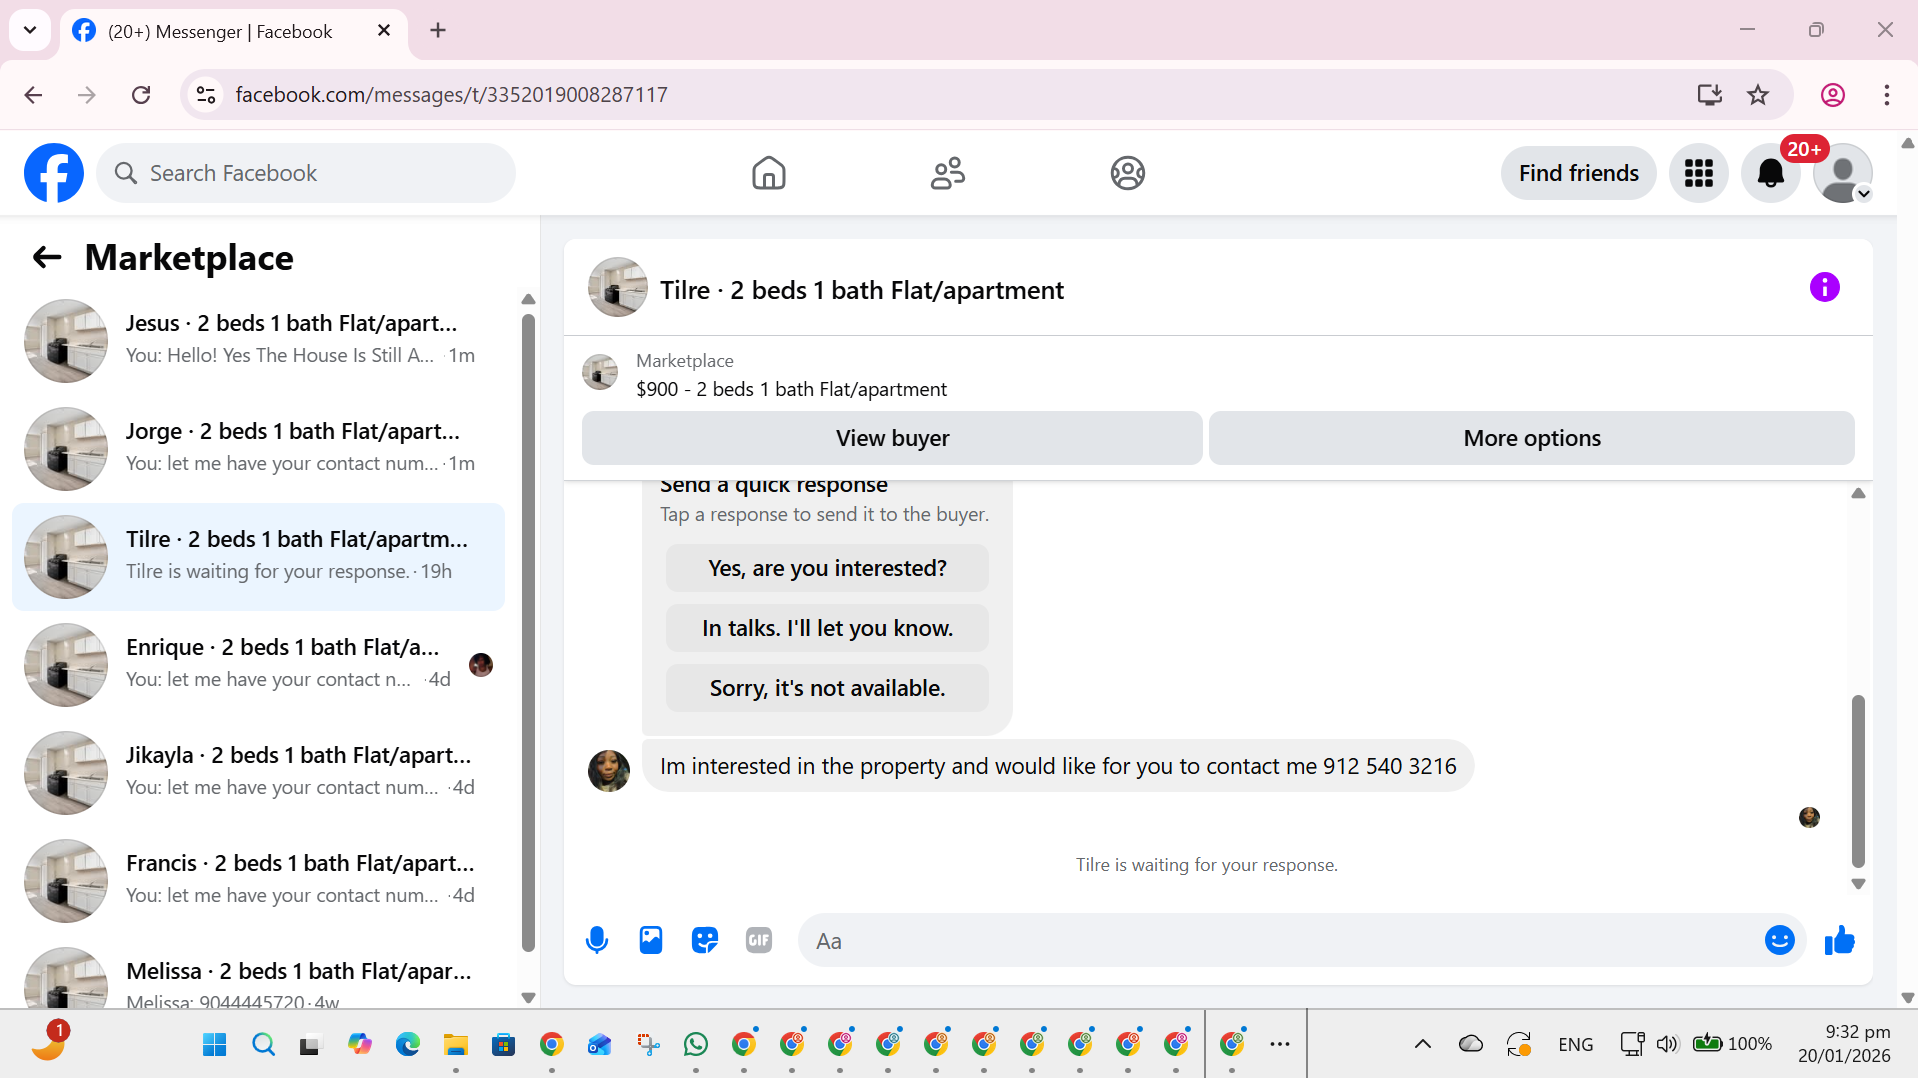Bookmark this page with the star icon
1918x1078 pixels.
(x=1758, y=95)
